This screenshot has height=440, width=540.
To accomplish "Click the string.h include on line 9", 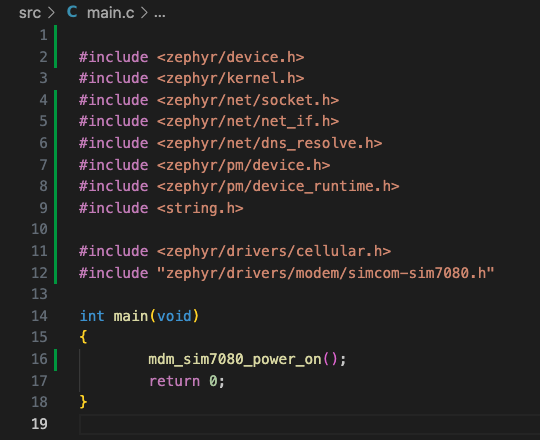I will [200, 208].
